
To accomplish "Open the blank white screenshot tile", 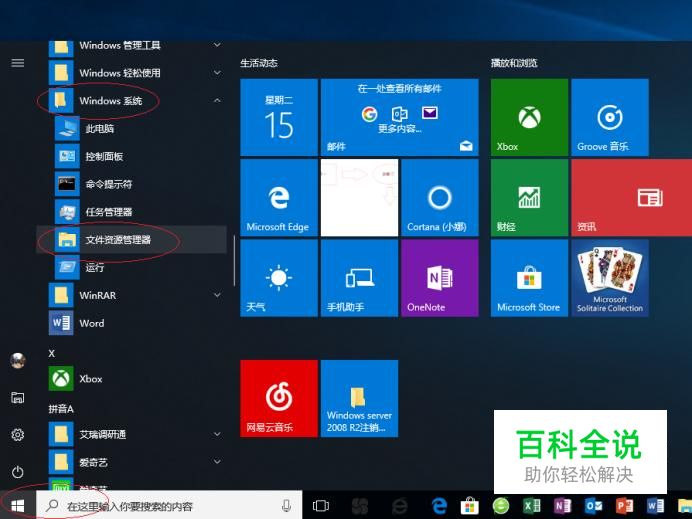I will click(x=359, y=198).
